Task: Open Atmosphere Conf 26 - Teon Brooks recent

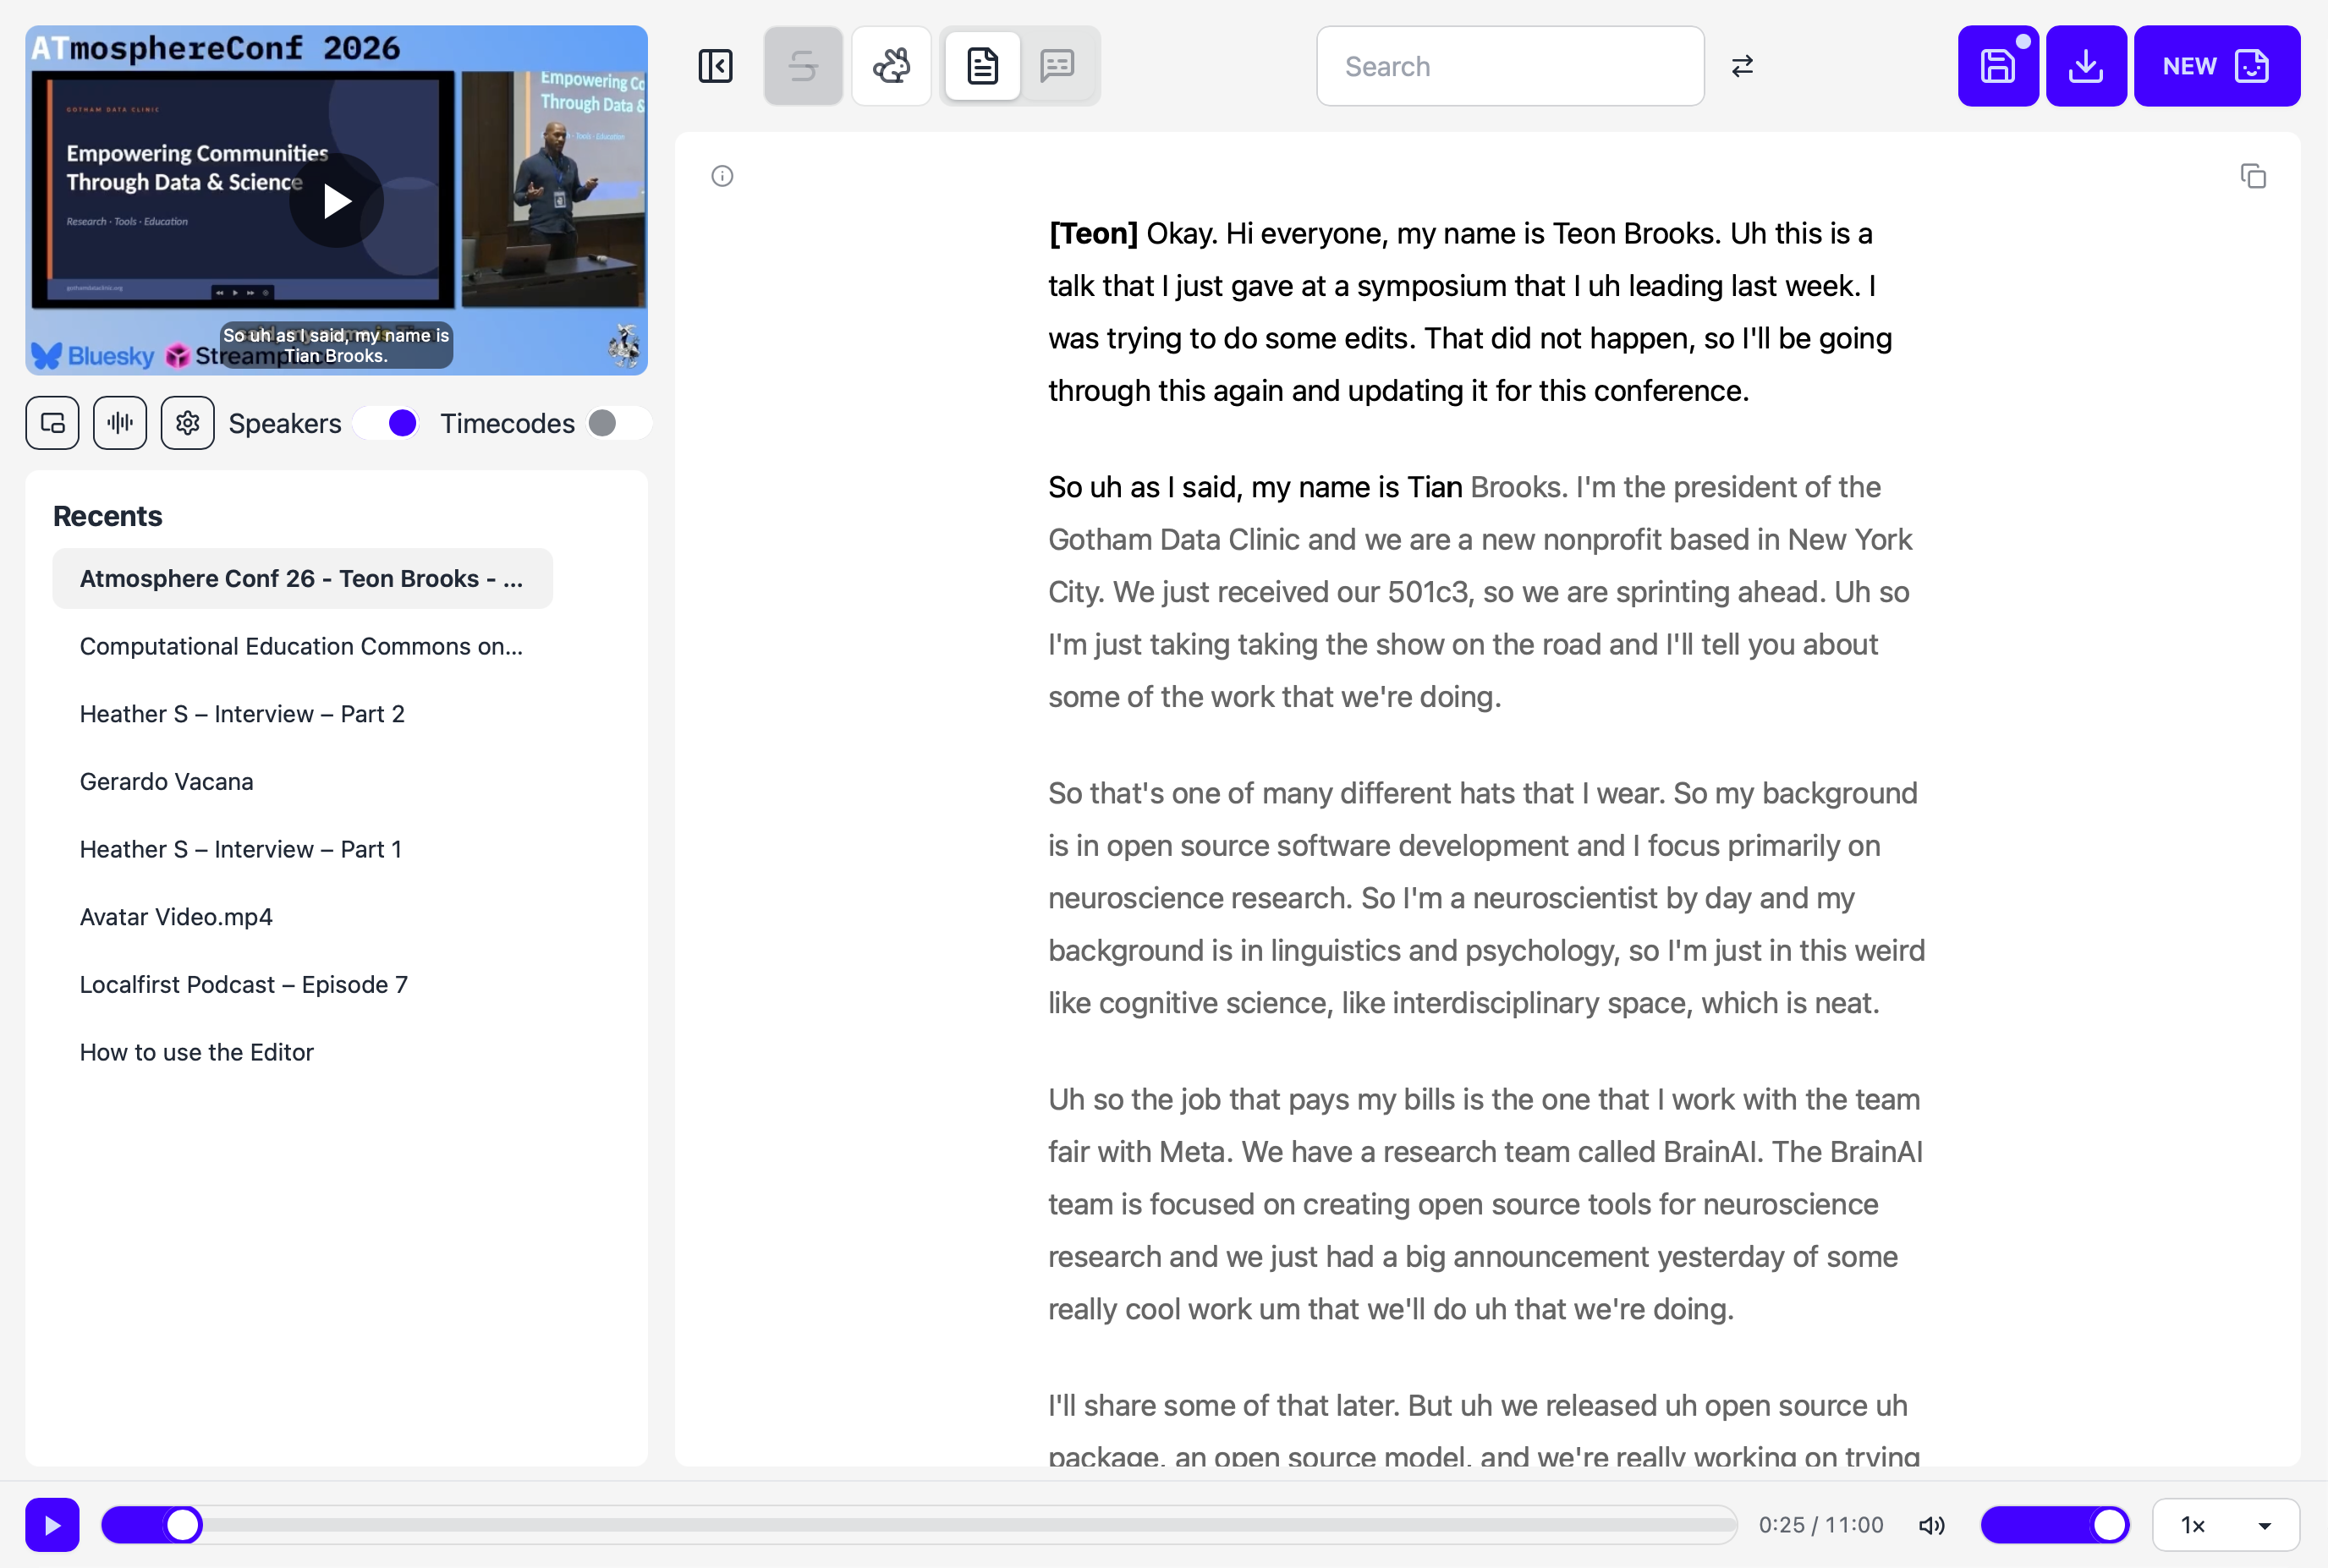Action: pos(302,578)
